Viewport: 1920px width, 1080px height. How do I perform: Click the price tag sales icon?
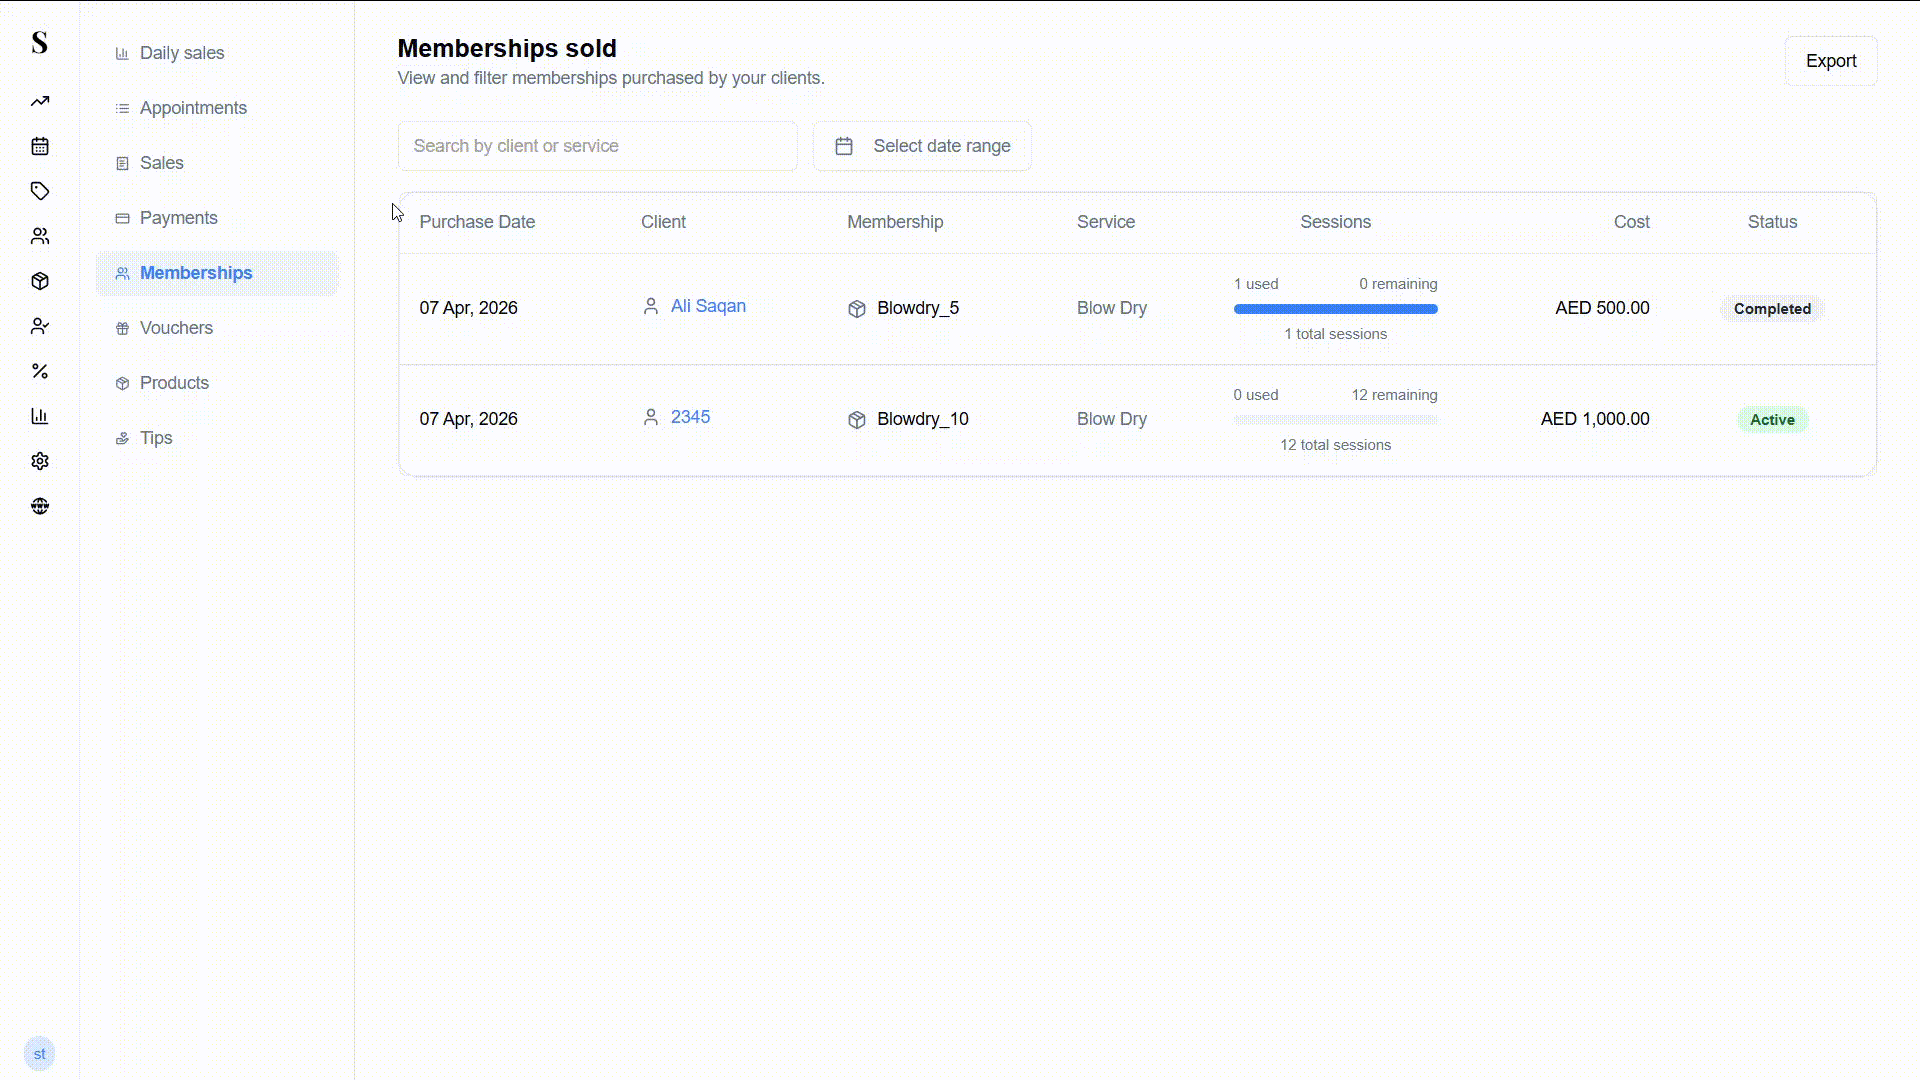(40, 191)
